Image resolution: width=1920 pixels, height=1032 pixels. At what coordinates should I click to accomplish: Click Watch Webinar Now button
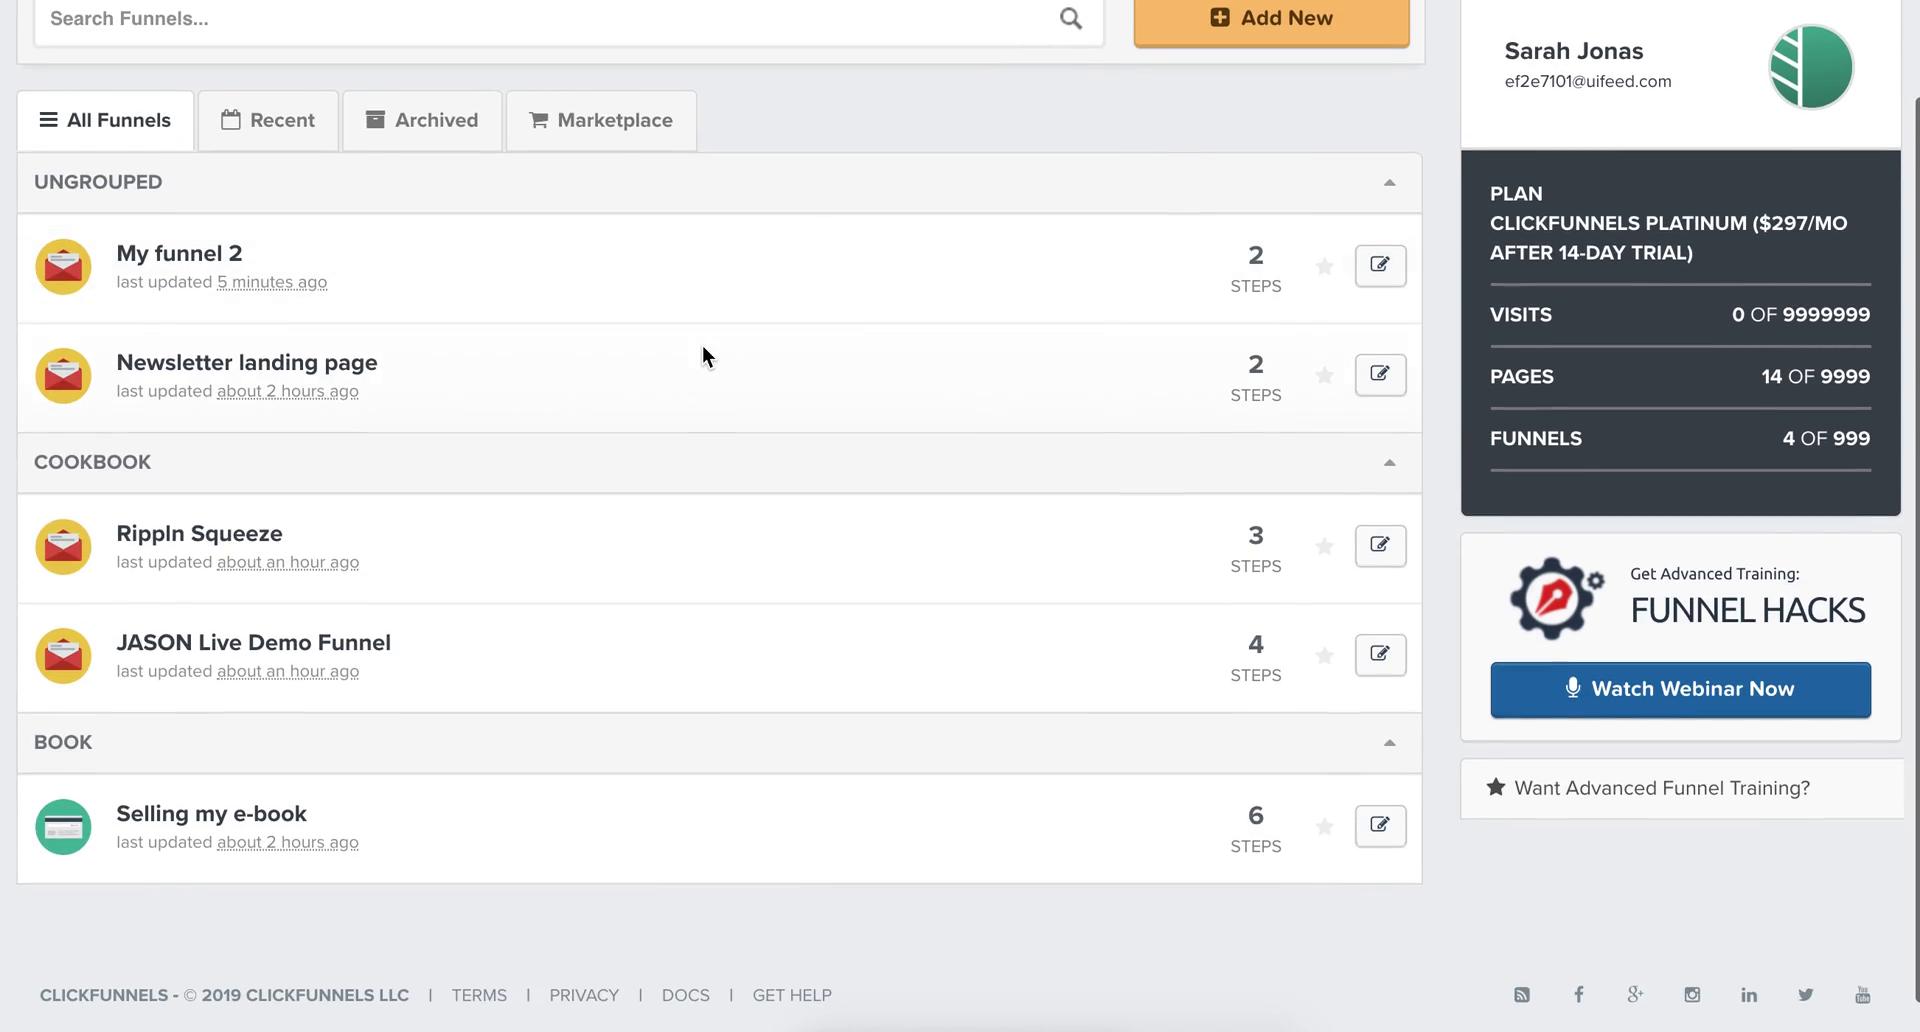click(1680, 689)
